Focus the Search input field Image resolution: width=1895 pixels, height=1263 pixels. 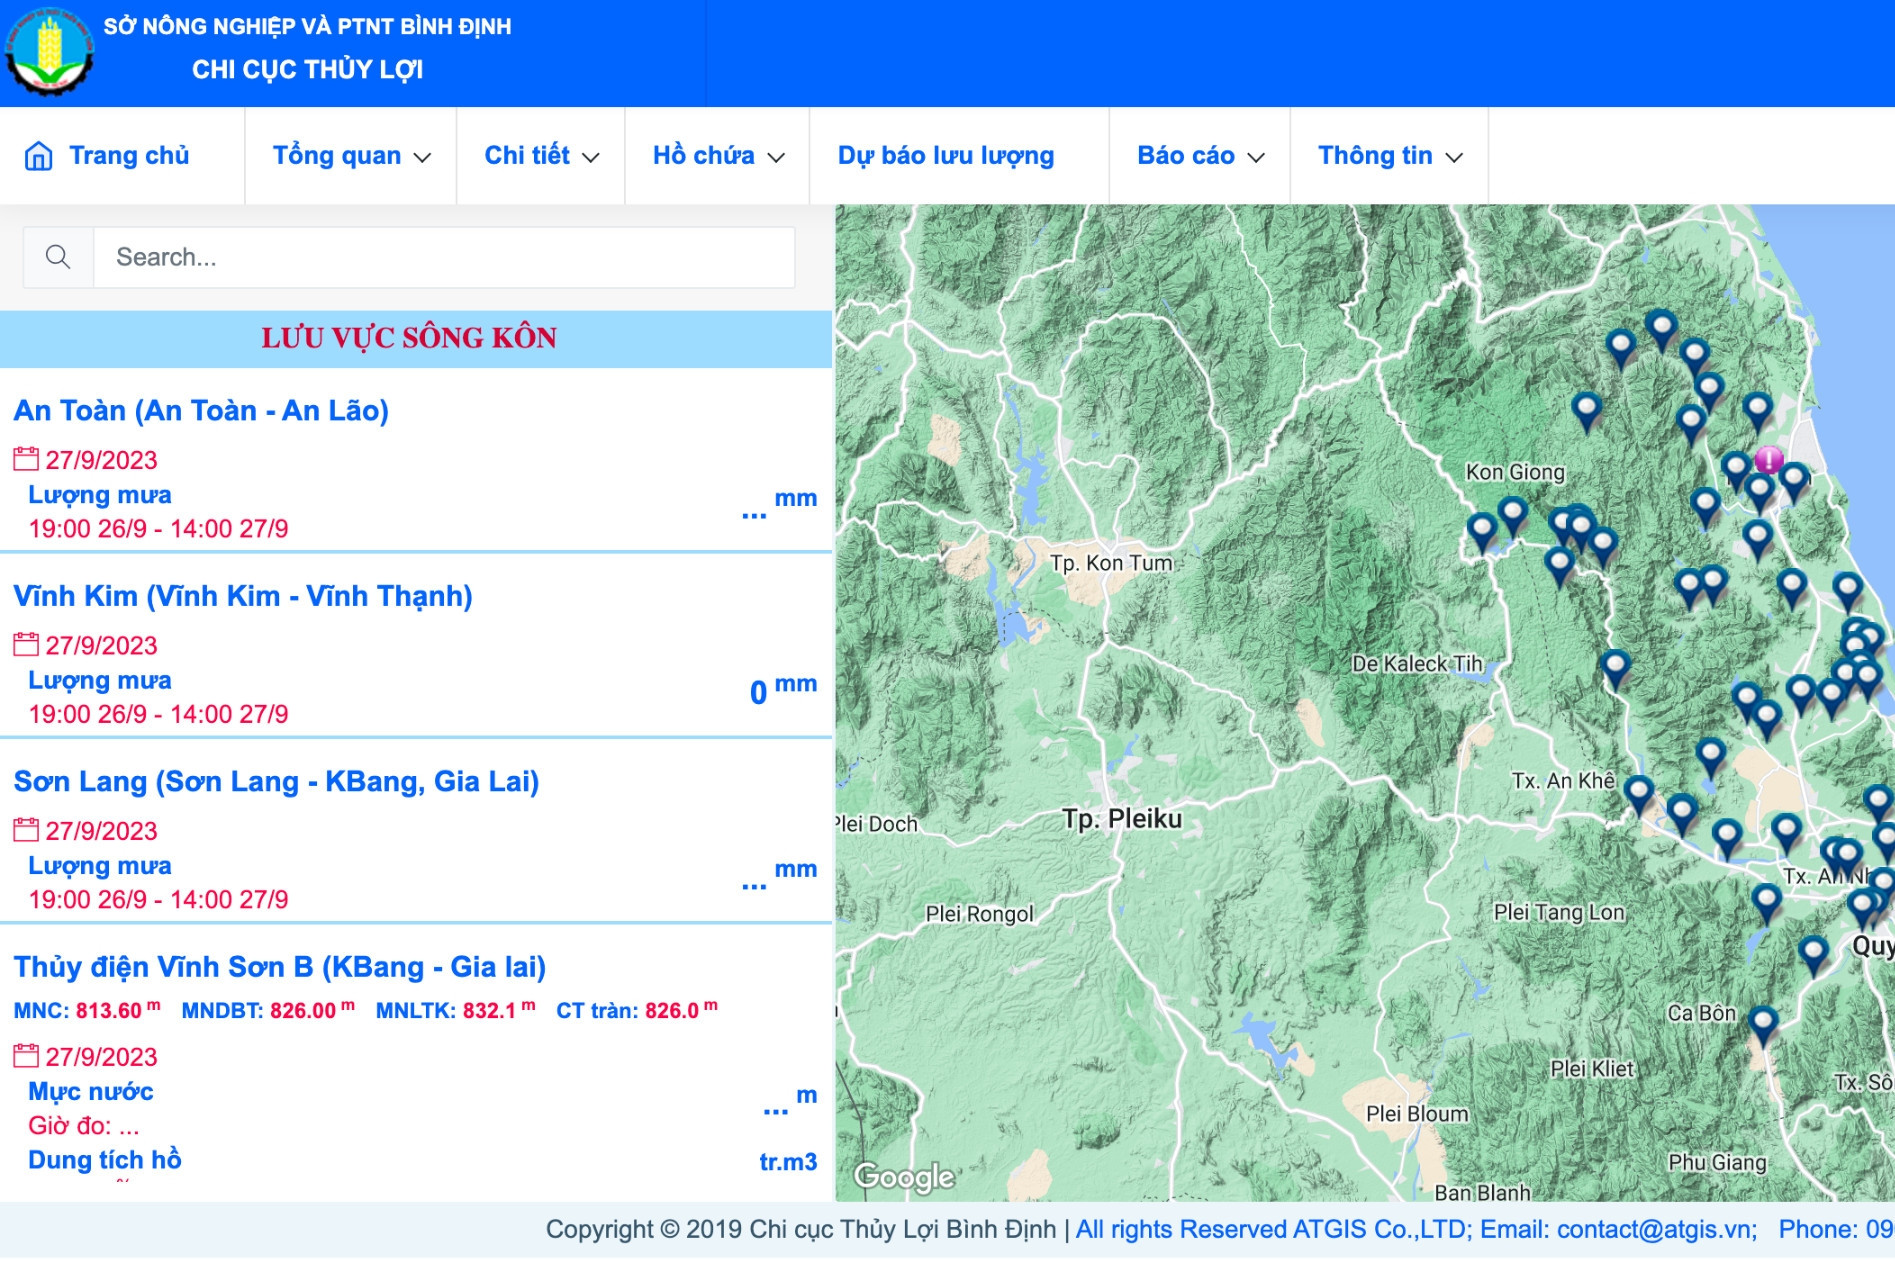[444, 258]
